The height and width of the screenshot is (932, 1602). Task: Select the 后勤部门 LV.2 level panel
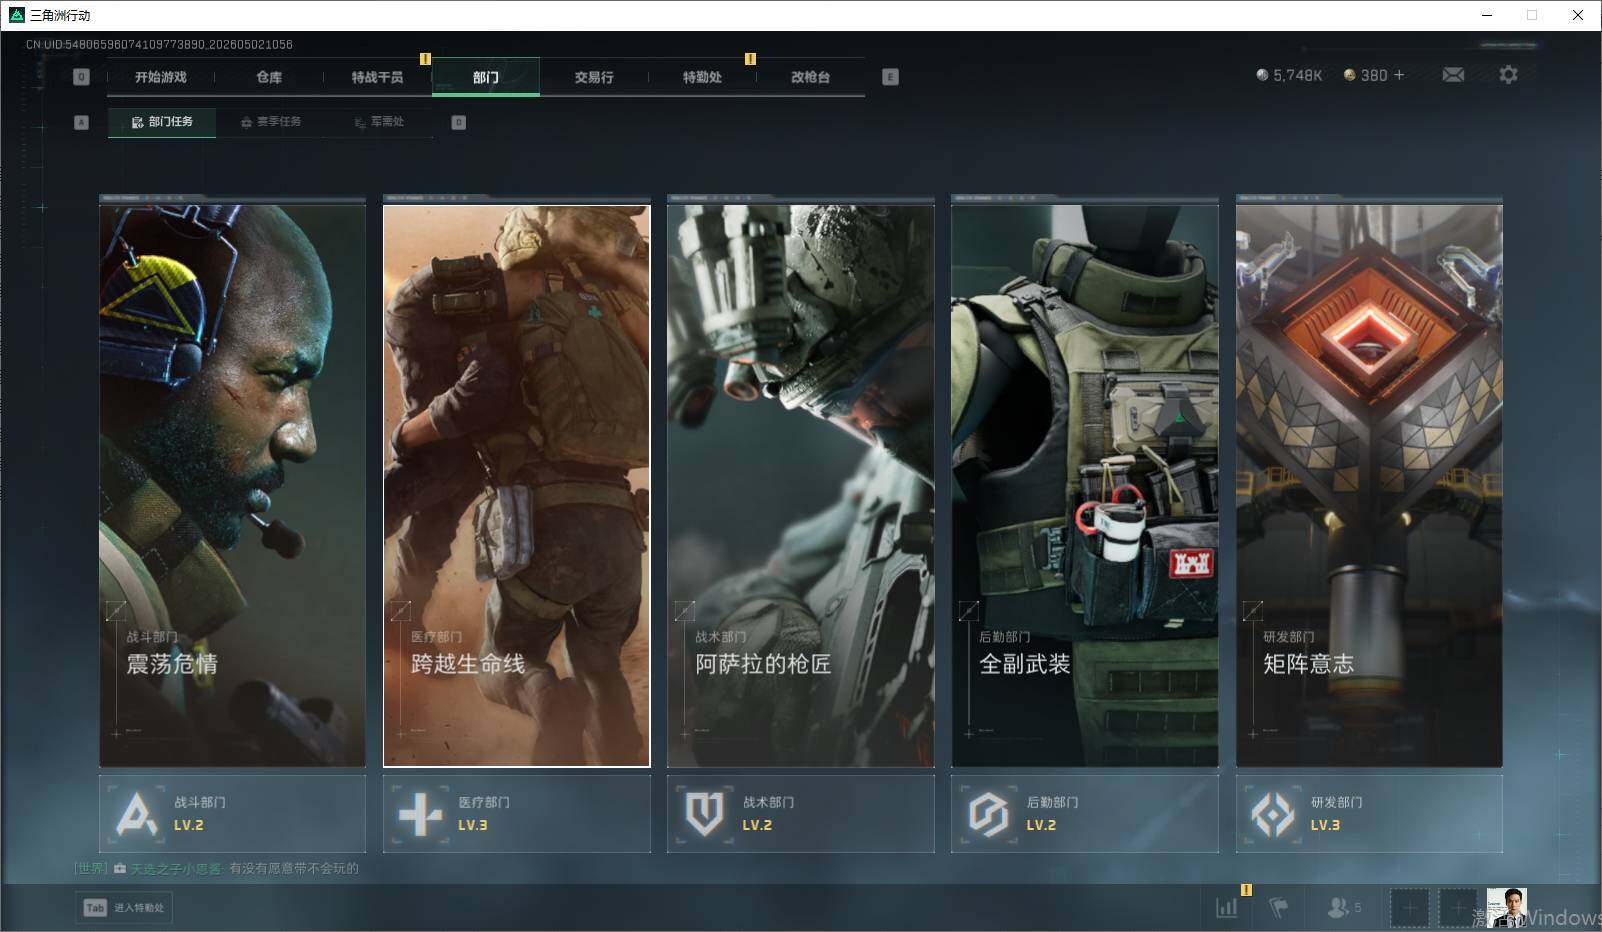(1084, 814)
